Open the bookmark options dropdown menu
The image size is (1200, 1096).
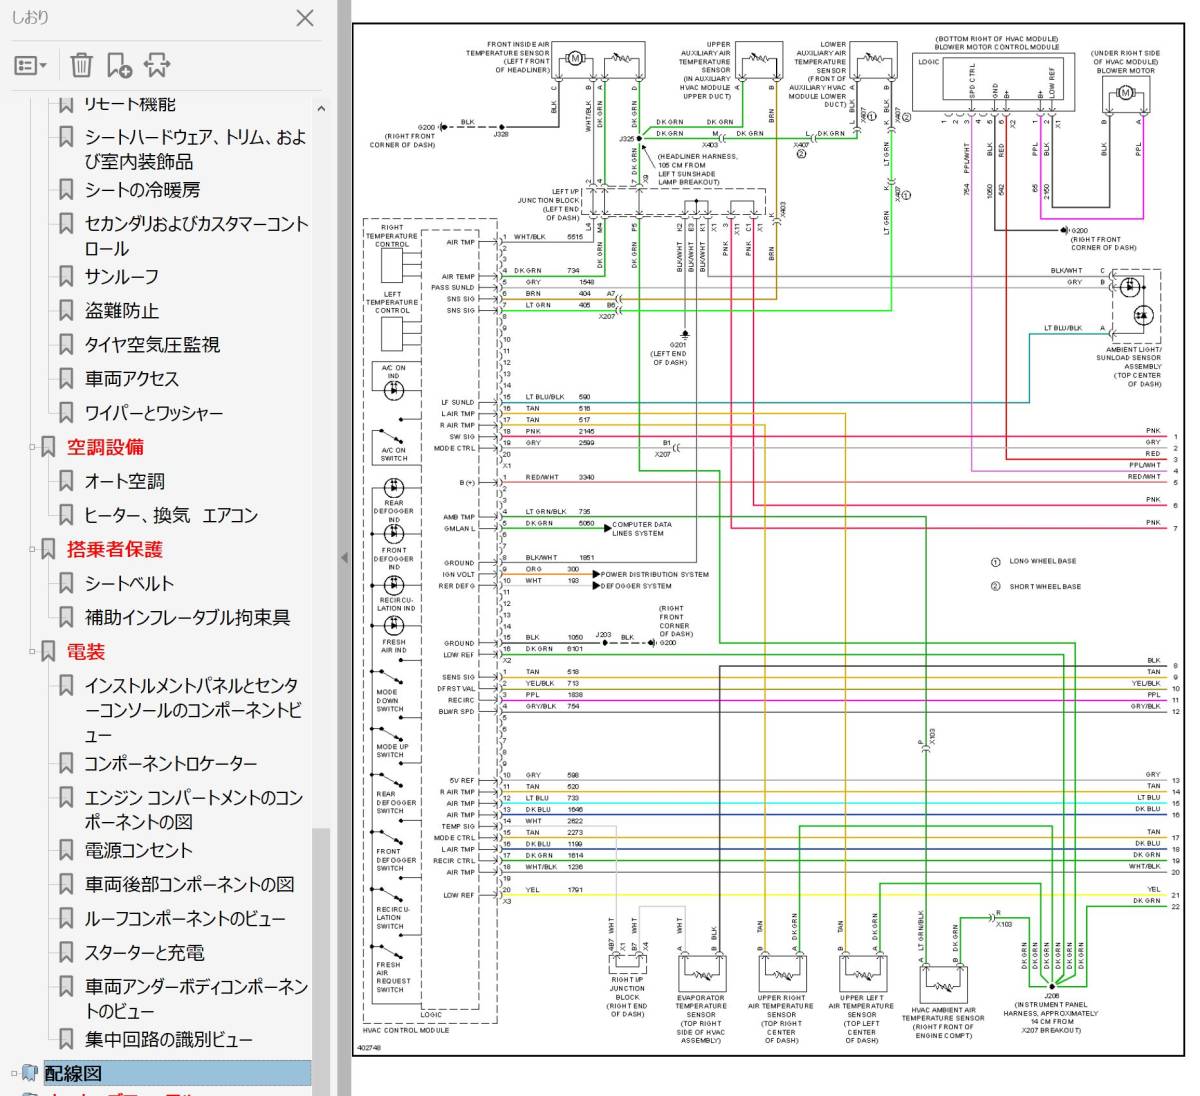30,66
